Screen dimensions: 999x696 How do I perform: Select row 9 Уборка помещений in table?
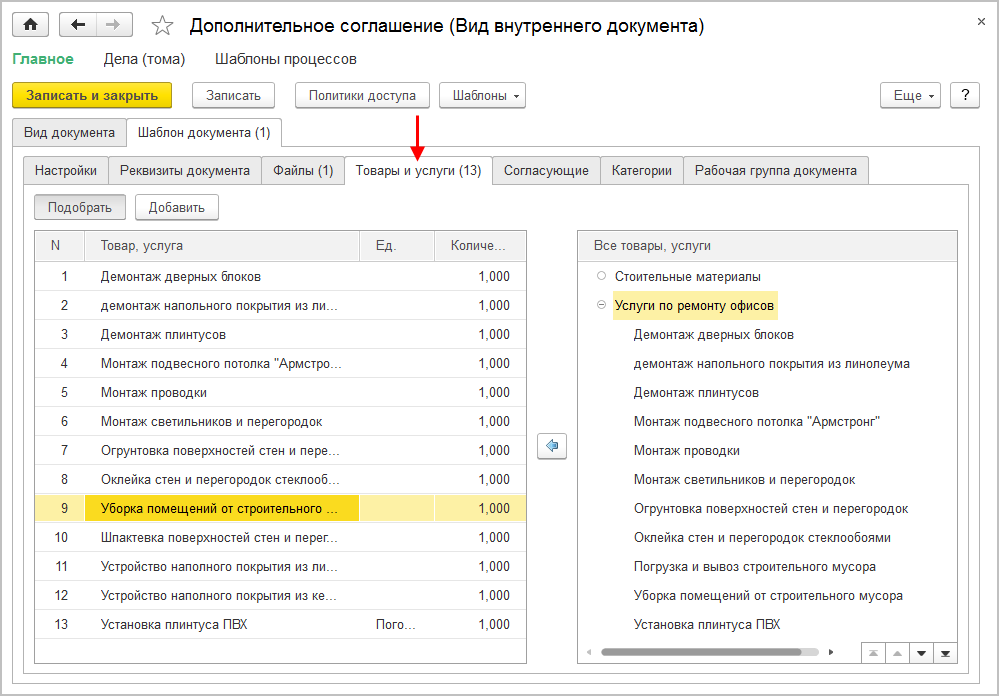[x=280, y=509]
